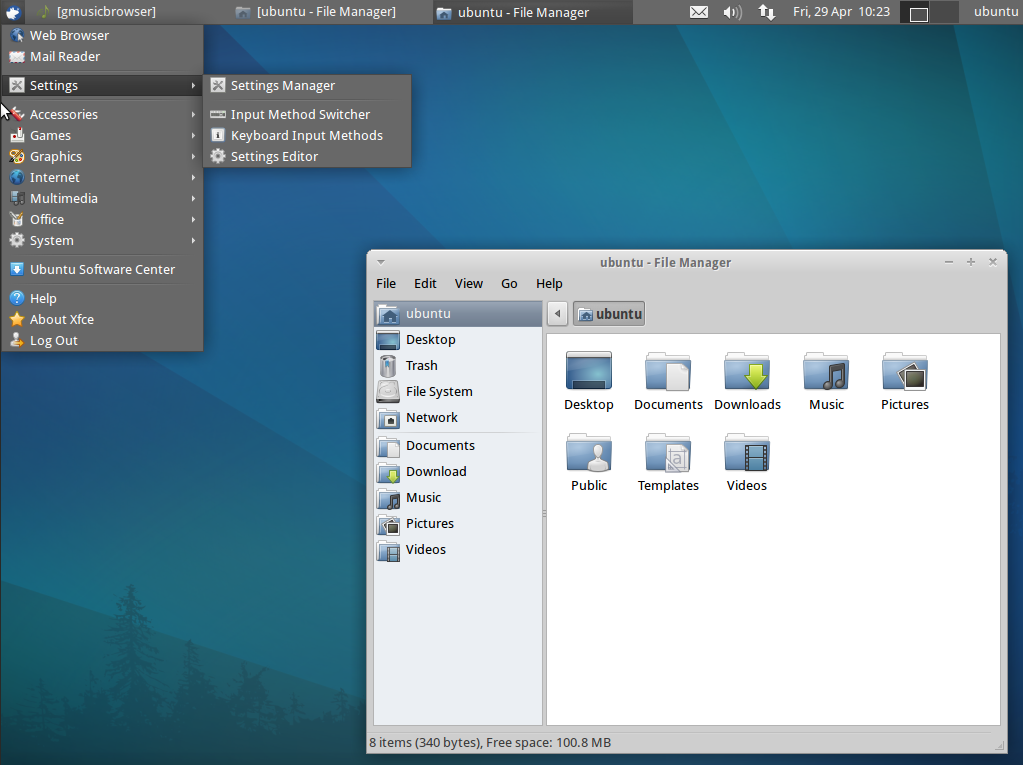
Task: Open File System in the sidebar
Action: [458, 392]
